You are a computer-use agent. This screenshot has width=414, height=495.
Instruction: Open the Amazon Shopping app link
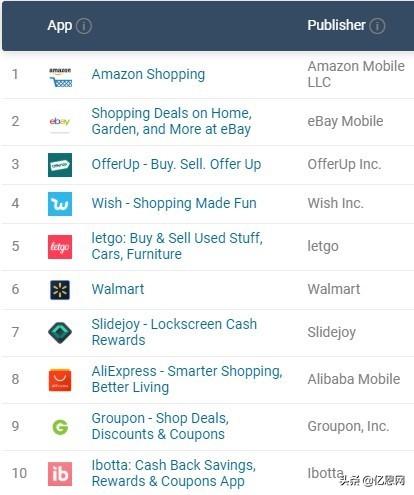click(148, 74)
